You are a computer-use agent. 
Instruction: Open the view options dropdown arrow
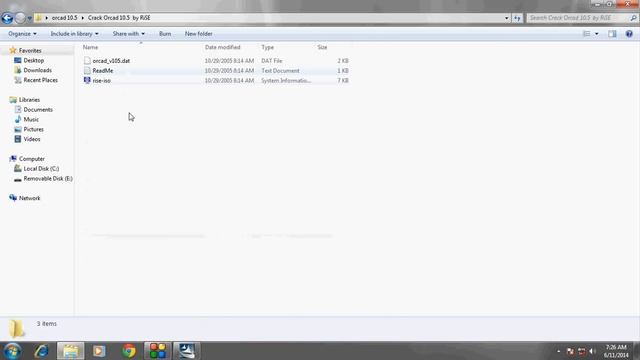pyautogui.click(x=596, y=34)
